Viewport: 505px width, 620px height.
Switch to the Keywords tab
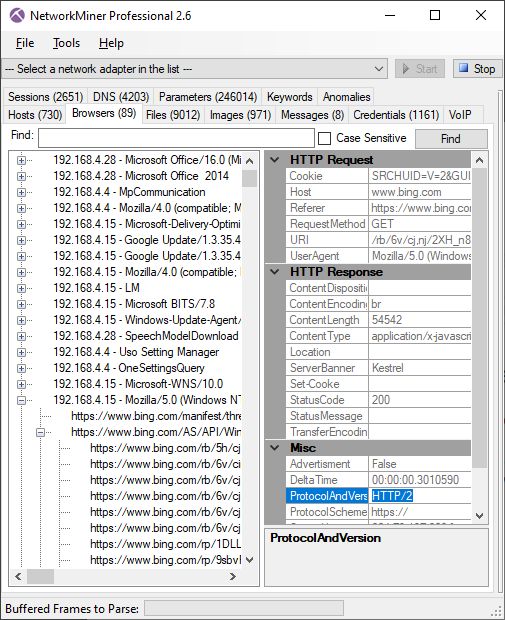pos(289,97)
